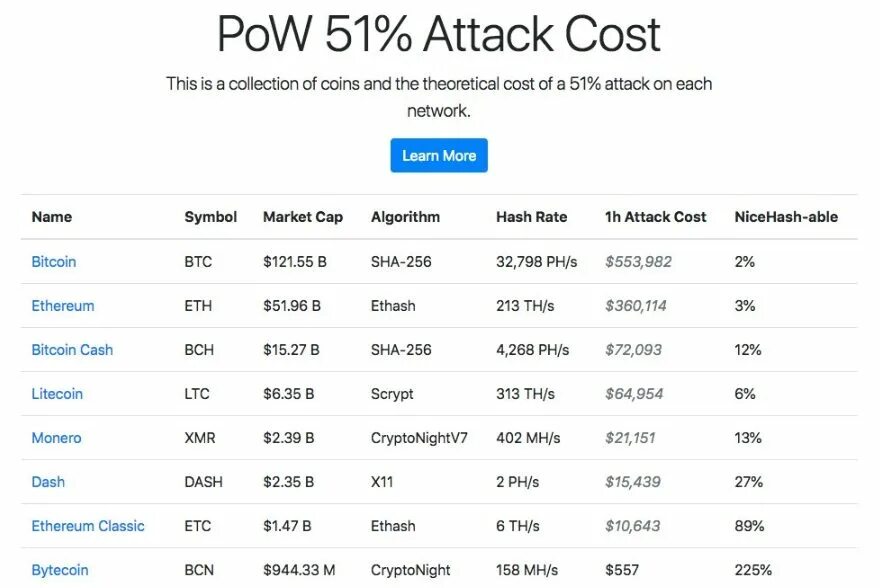This screenshot has width=880, height=588.
Task: Sort by Hash Rate column header
Action: [531, 217]
